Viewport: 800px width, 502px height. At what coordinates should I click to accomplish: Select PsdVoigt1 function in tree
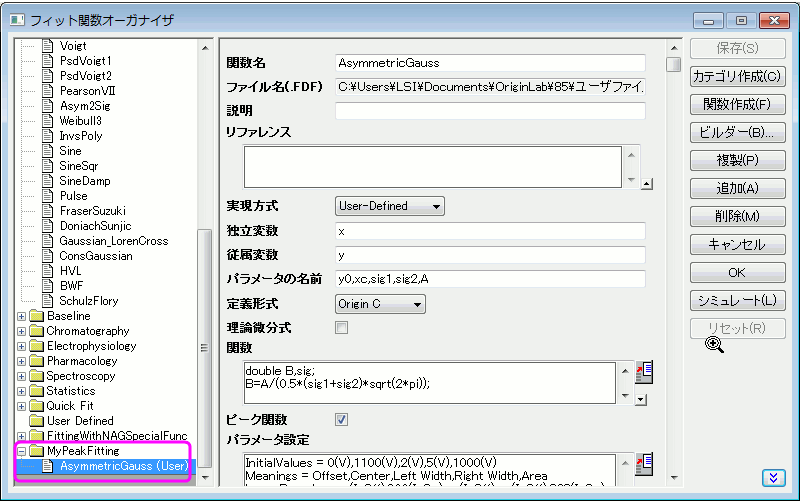85,61
